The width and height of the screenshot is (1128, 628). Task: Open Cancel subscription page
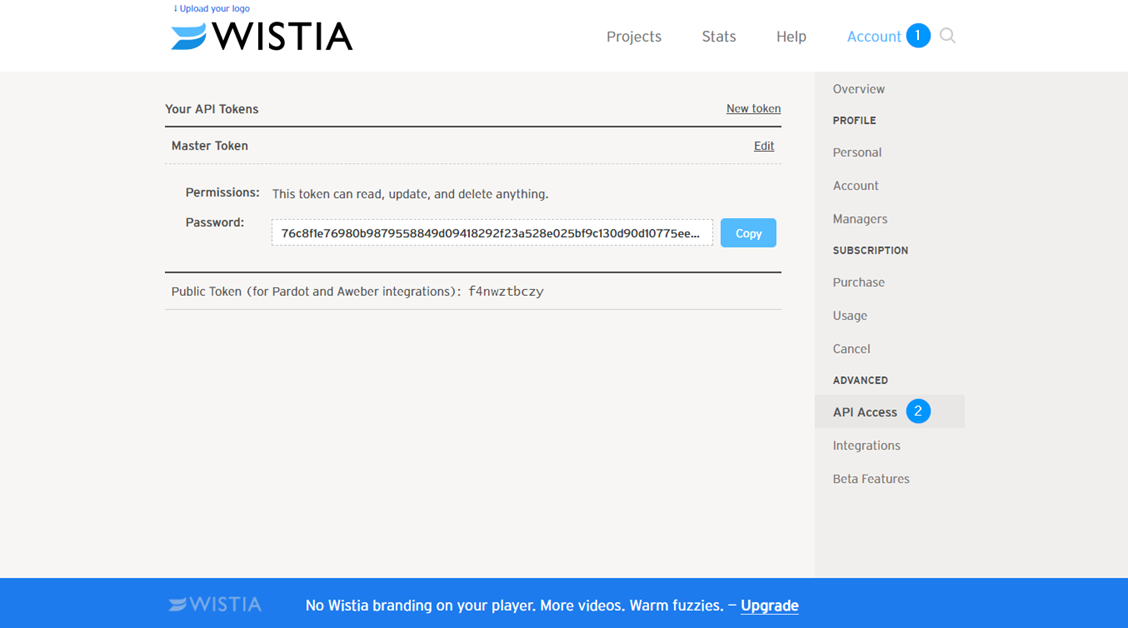[851, 349]
